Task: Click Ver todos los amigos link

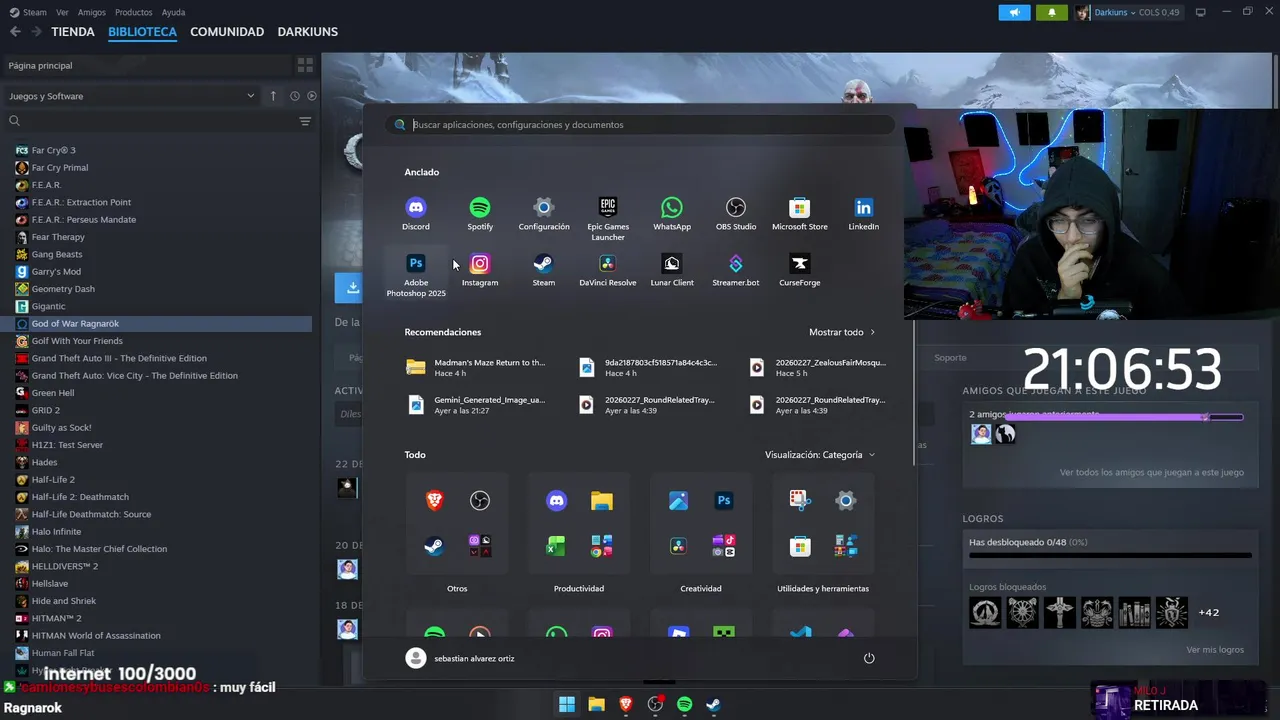Action: pyautogui.click(x=1152, y=472)
